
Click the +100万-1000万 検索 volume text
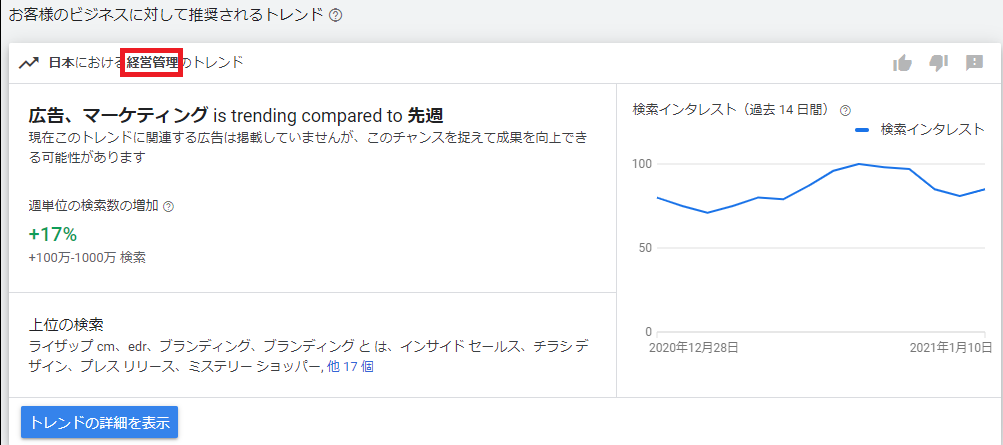[87, 257]
